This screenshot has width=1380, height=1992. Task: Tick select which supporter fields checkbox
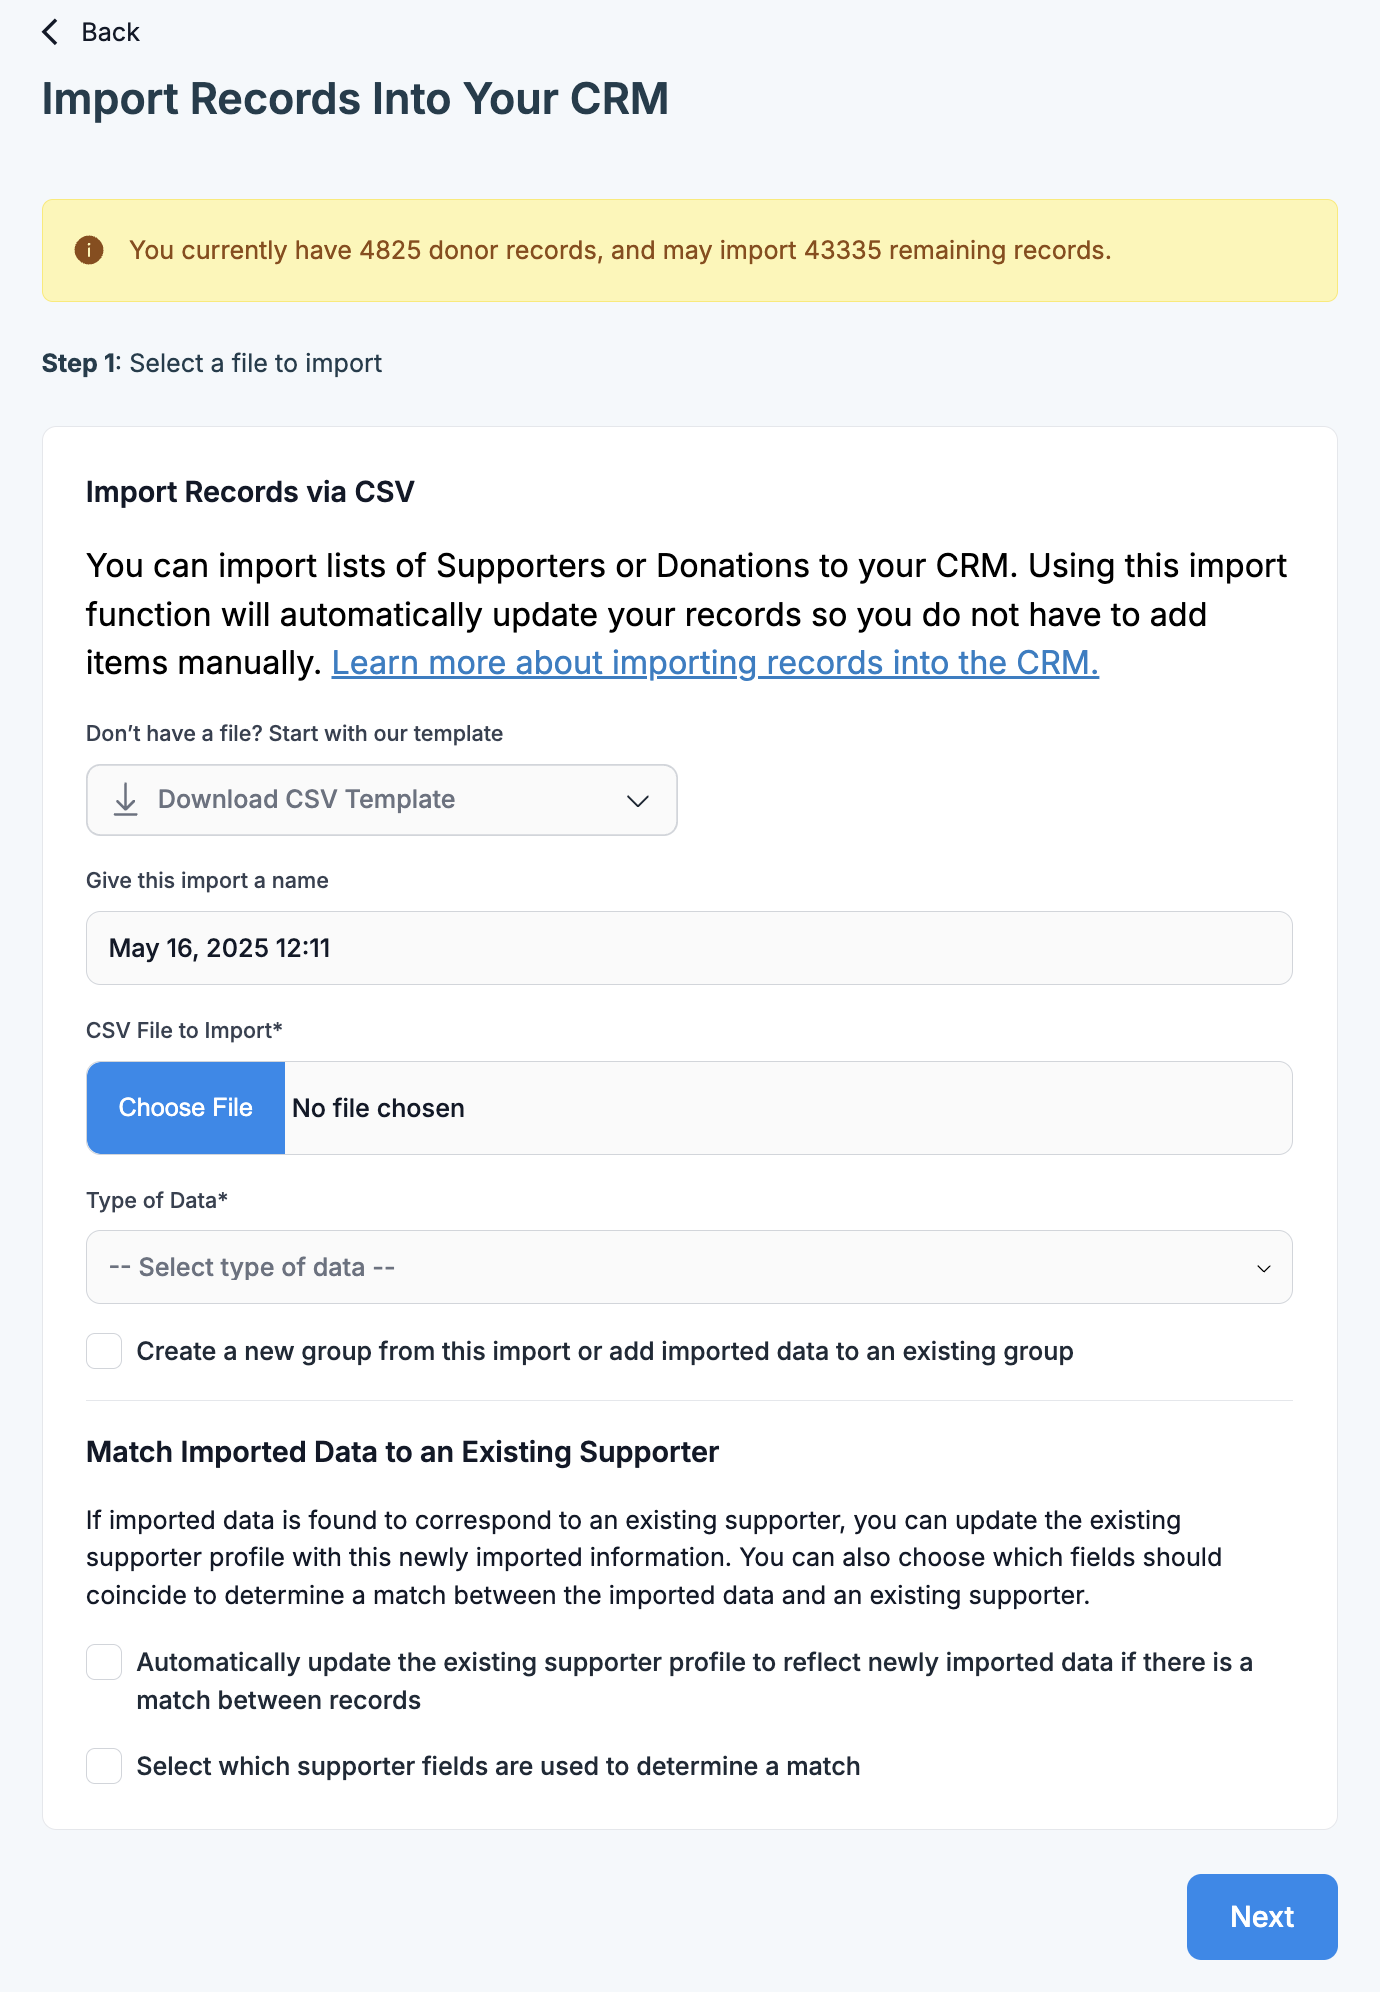(104, 1766)
